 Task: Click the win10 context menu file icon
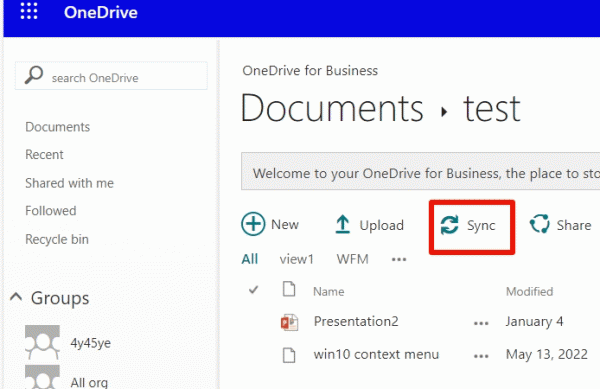tap(289, 355)
